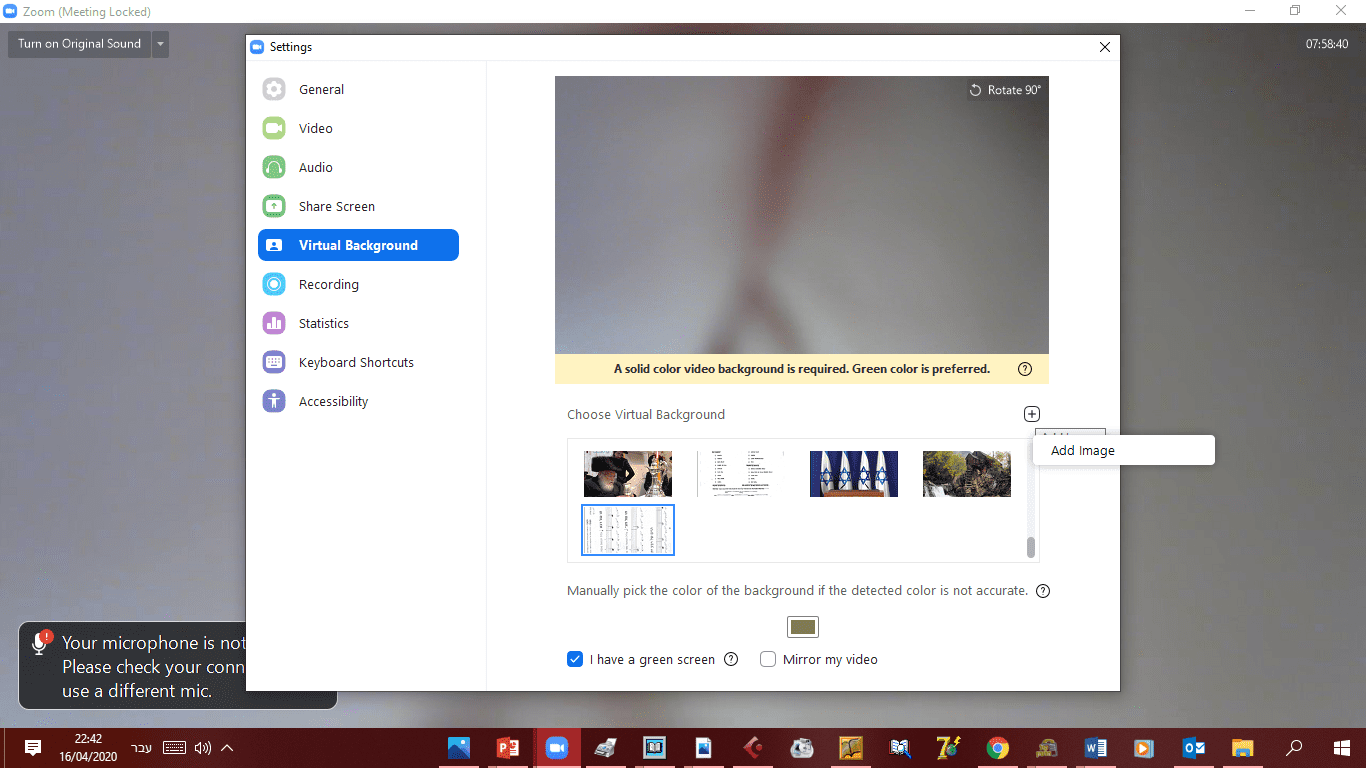
Task: Expand the Original Sound dropdown arrow
Action: [160, 44]
